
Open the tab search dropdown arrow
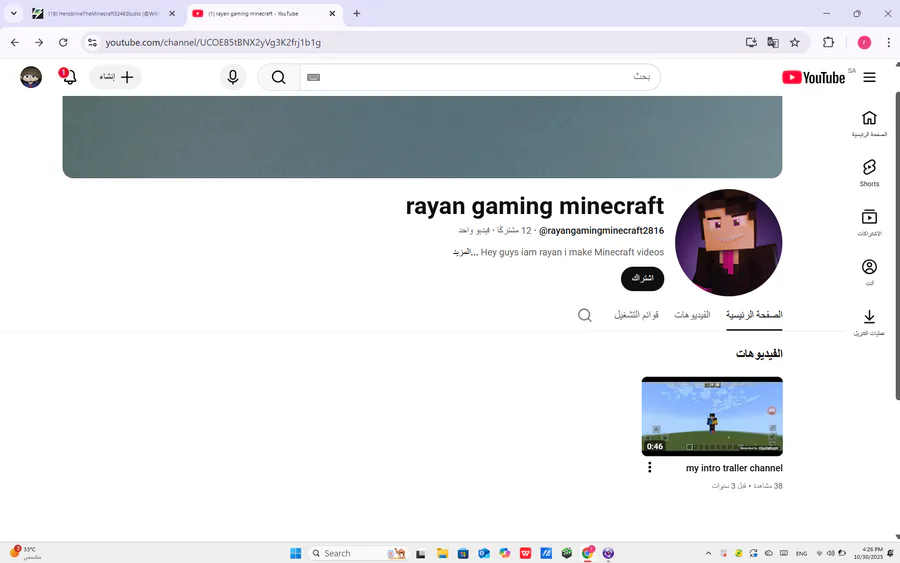[13, 13]
